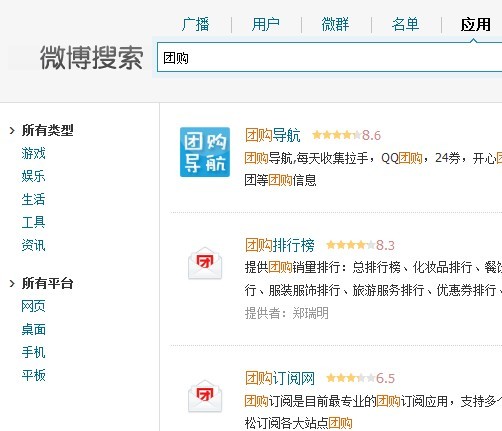Click the star rating of 团购订阅网
Image resolution: width=502 pixels, height=431 pixels.
point(351,378)
